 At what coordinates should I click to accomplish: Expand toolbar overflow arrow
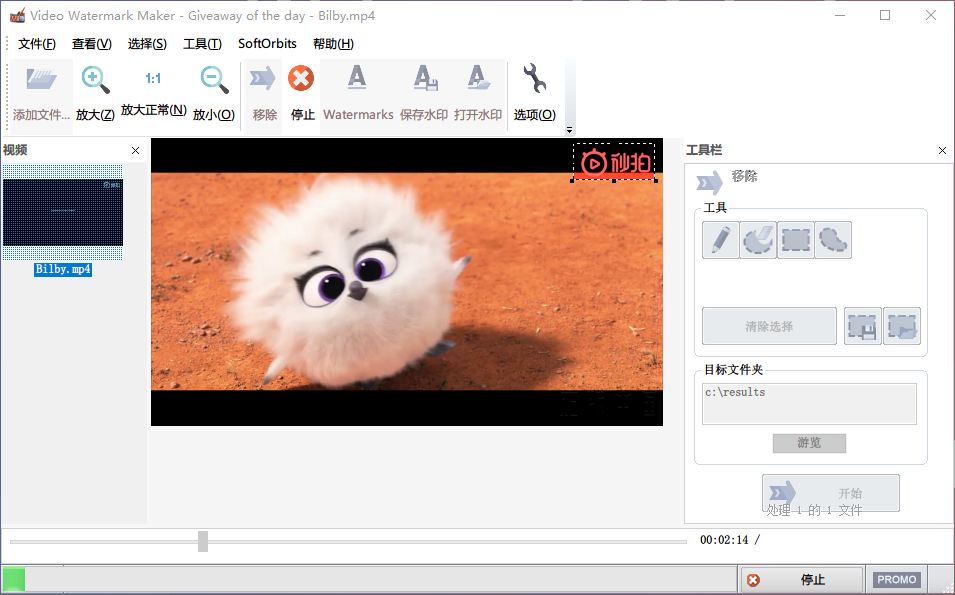(x=569, y=129)
